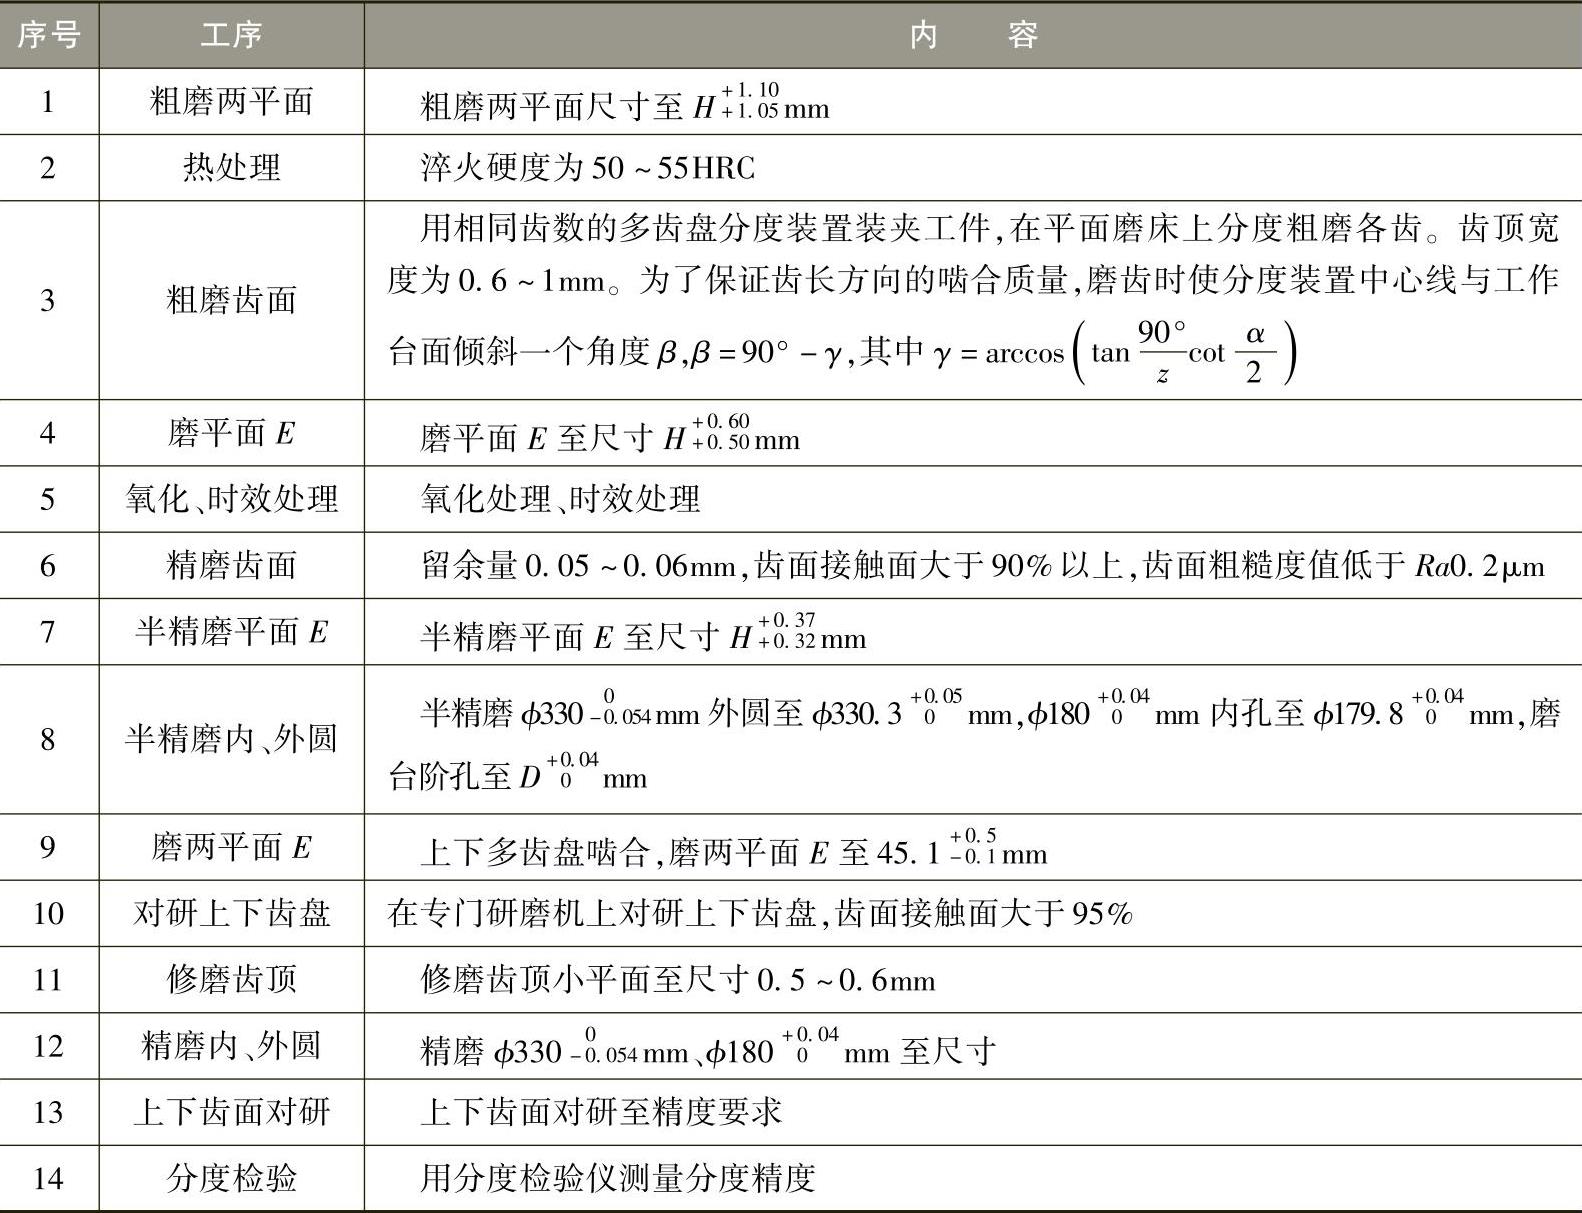The height and width of the screenshot is (1213, 1582).
Task: Click sequence number 14 cell
Action: coord(49,1178)
